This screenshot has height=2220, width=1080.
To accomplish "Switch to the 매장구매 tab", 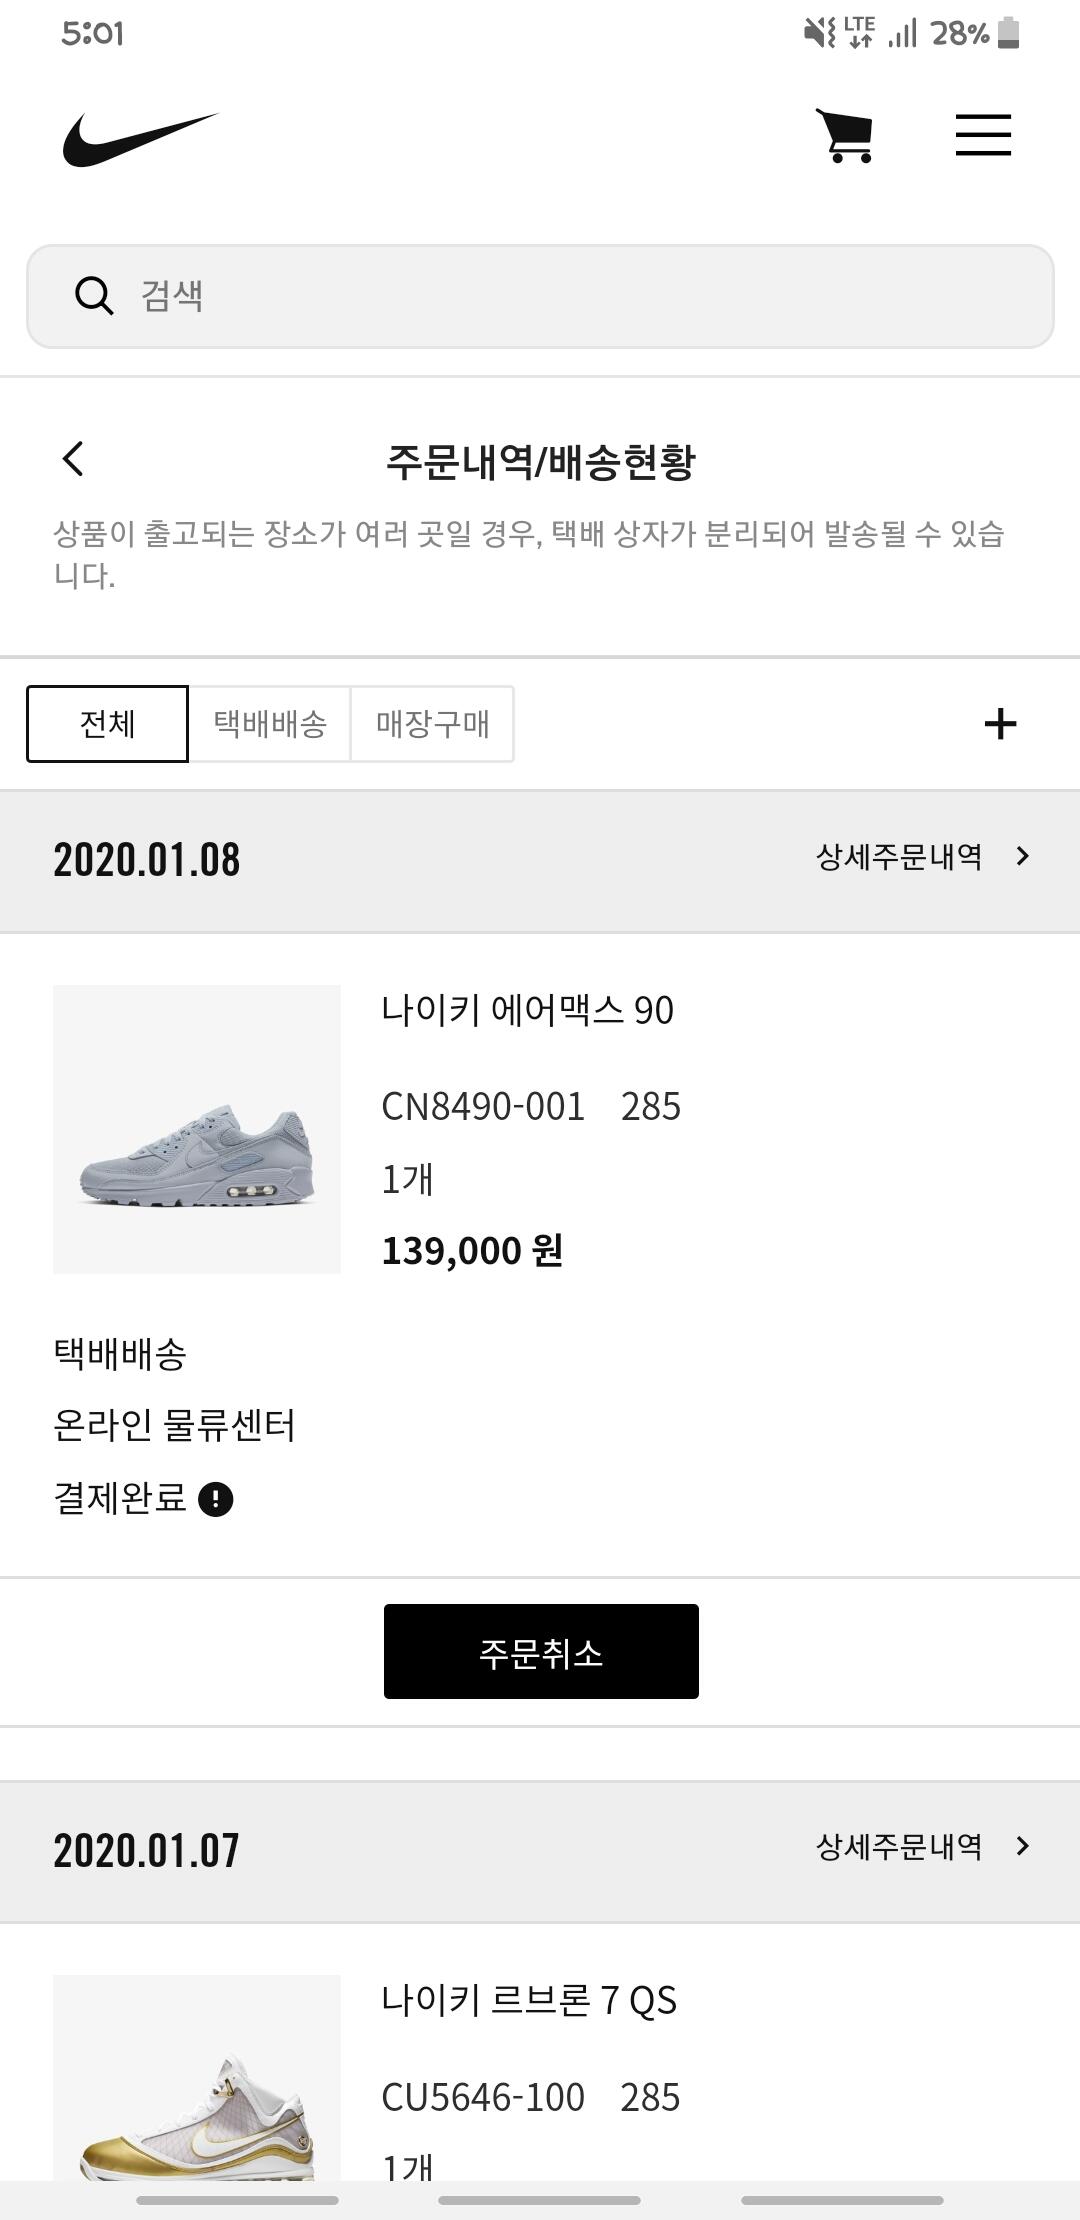I will click(x=432, y=724).
